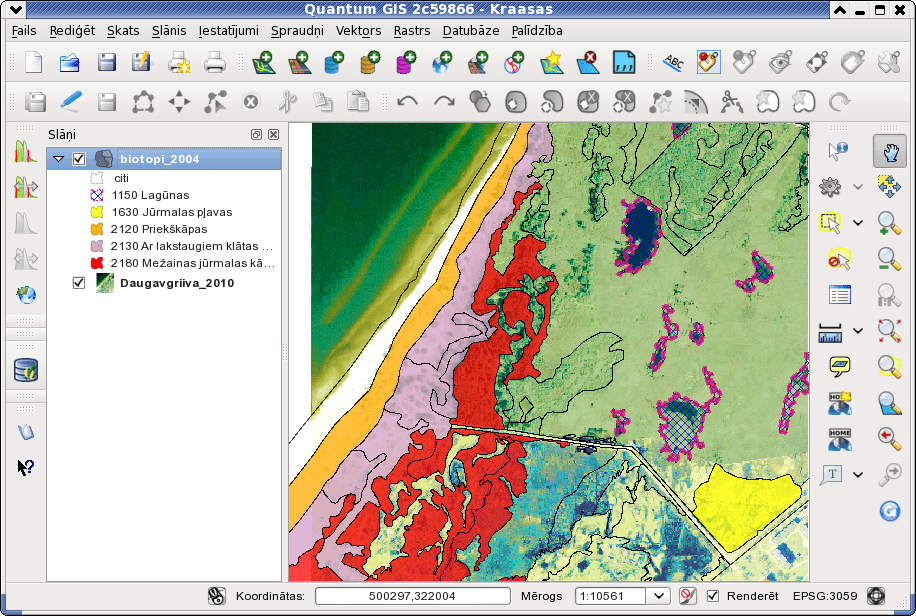Toggle Daugavgriiva_2010 layer visibility checkbox
Viewport: 916px width, 616px height.
point(79,283)
